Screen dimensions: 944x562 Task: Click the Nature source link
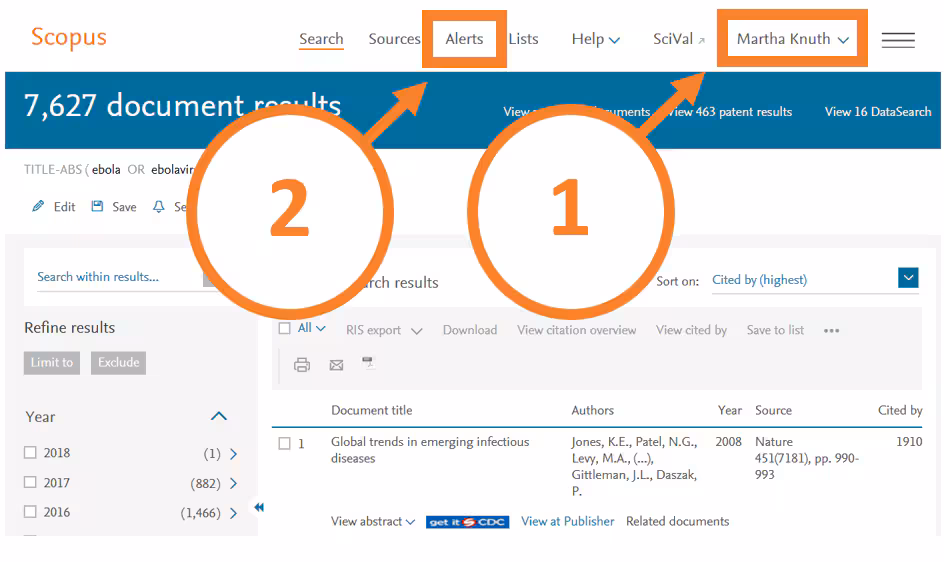pyautogui.click(x=774, y=442)
